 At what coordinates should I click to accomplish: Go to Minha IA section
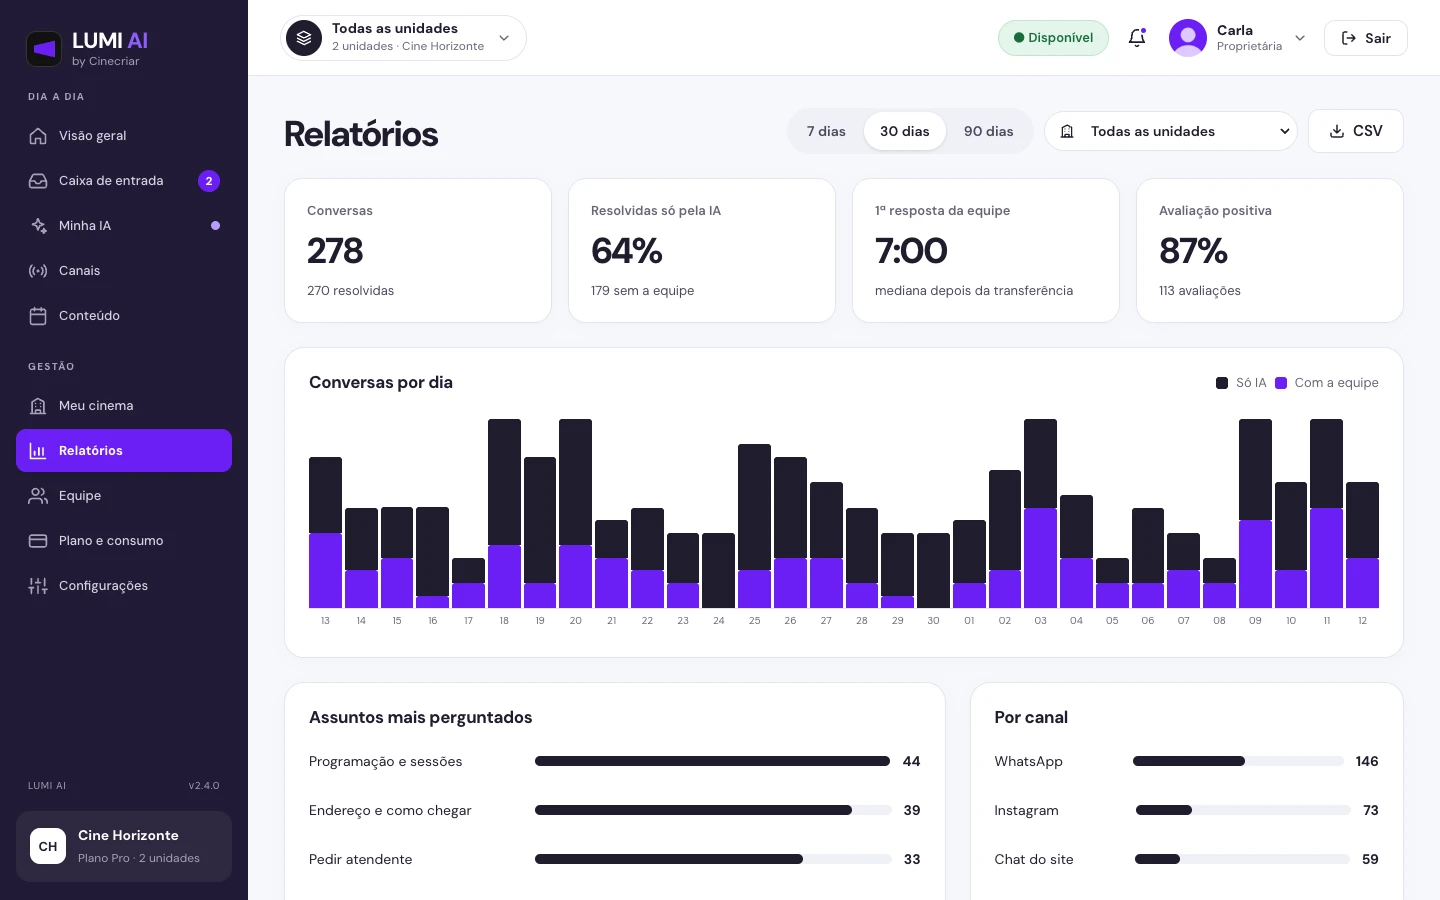click(x=124, y=226)
